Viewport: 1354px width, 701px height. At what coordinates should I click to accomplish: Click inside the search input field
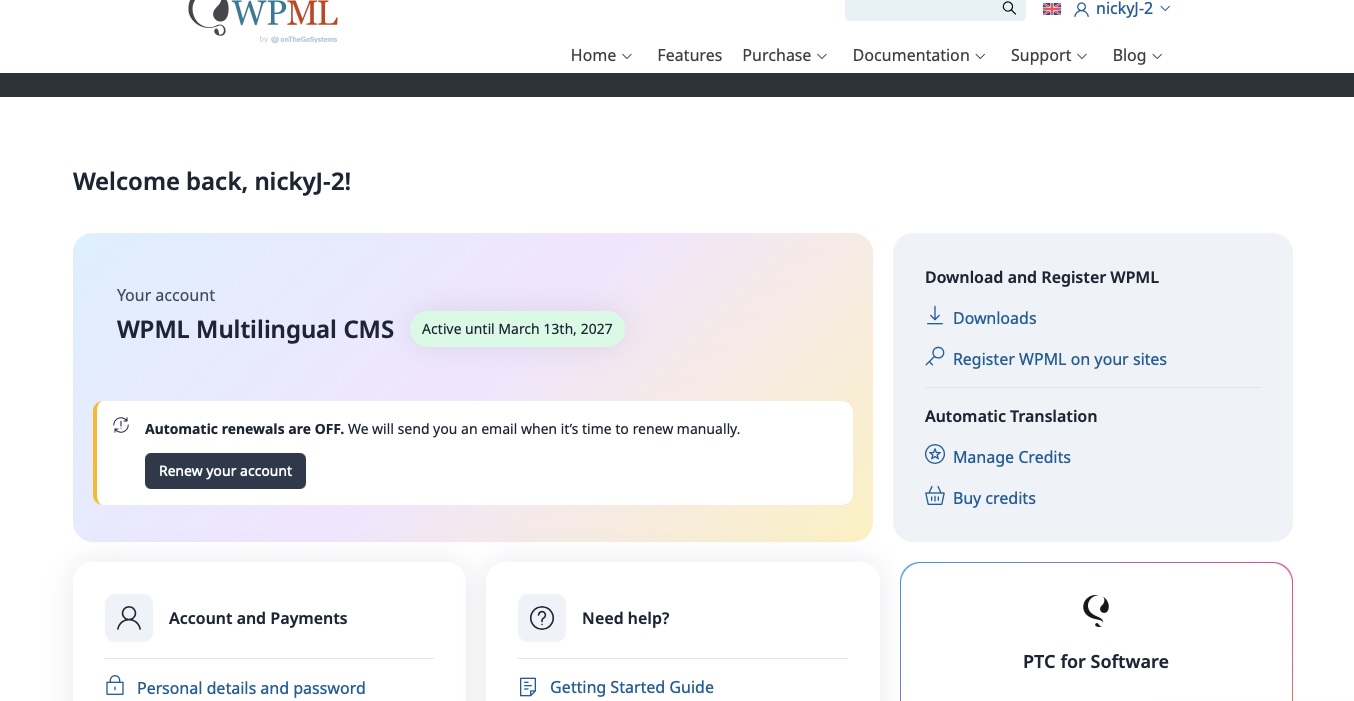(920, 9)
